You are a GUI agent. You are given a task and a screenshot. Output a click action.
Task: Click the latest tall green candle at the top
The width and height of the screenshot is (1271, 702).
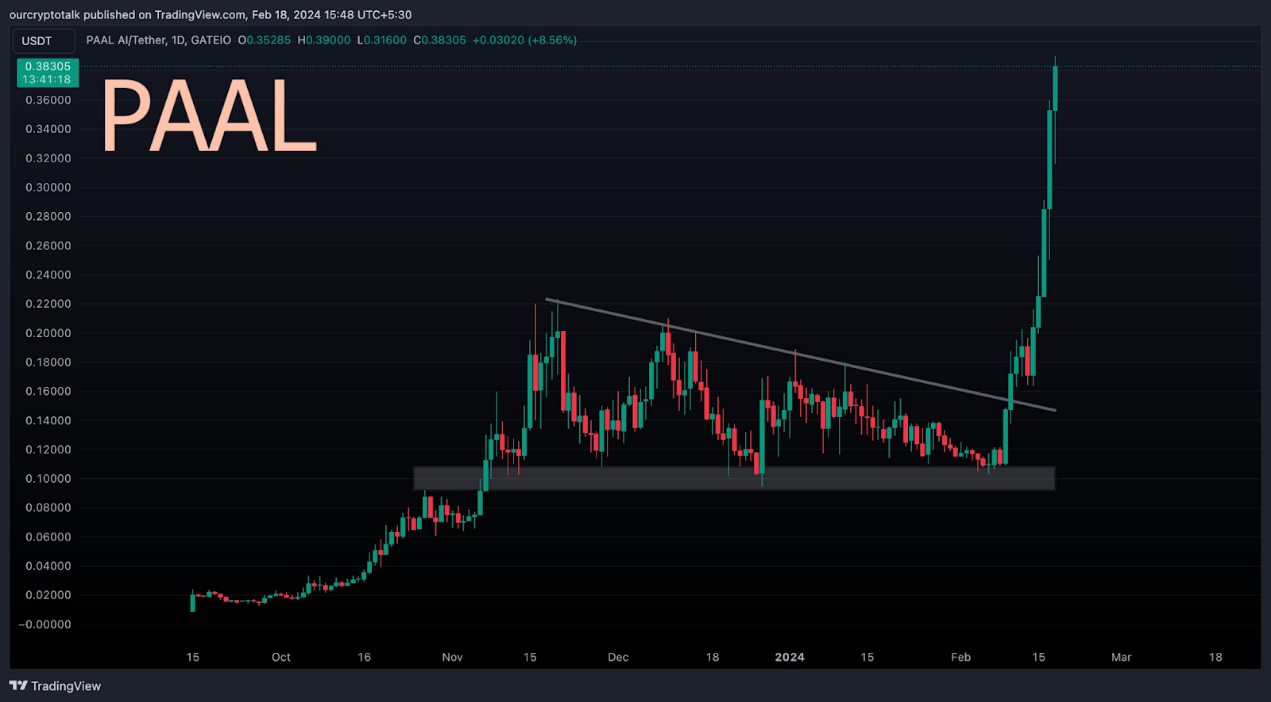[1055, 90]
